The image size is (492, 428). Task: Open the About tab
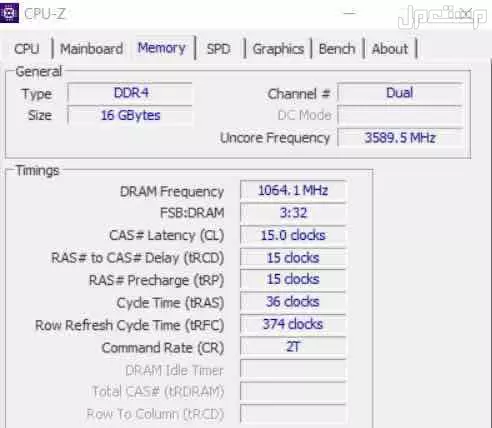(389, 49)
